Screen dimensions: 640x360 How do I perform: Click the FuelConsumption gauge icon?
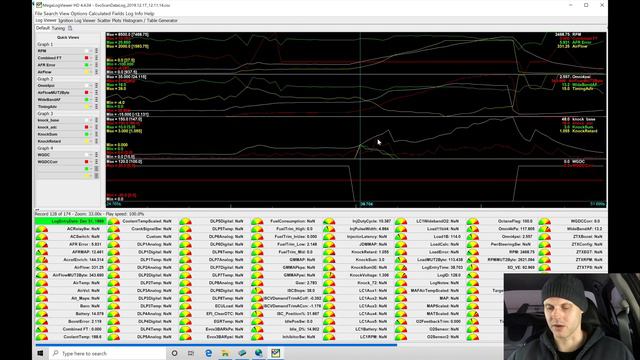[x=257, y=221]
